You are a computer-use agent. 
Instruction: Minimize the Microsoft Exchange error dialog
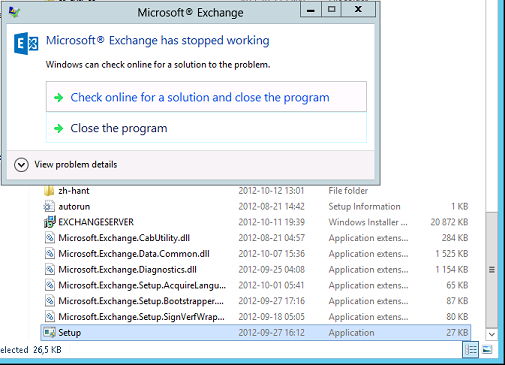[311, 10]
